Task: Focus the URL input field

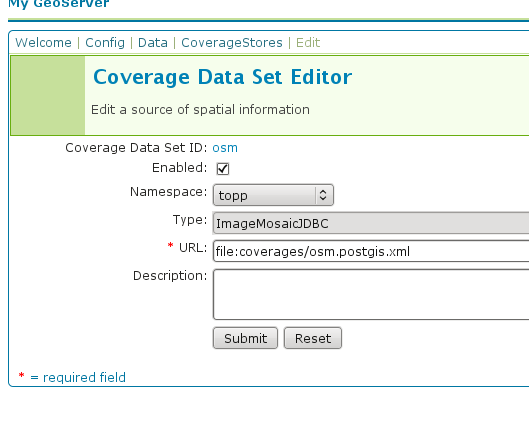Action: point(371,251)
